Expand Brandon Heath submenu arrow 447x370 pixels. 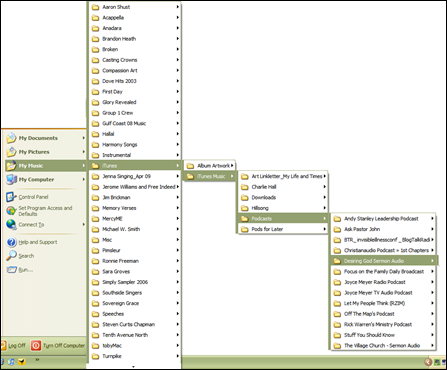(x=178, y=39)
